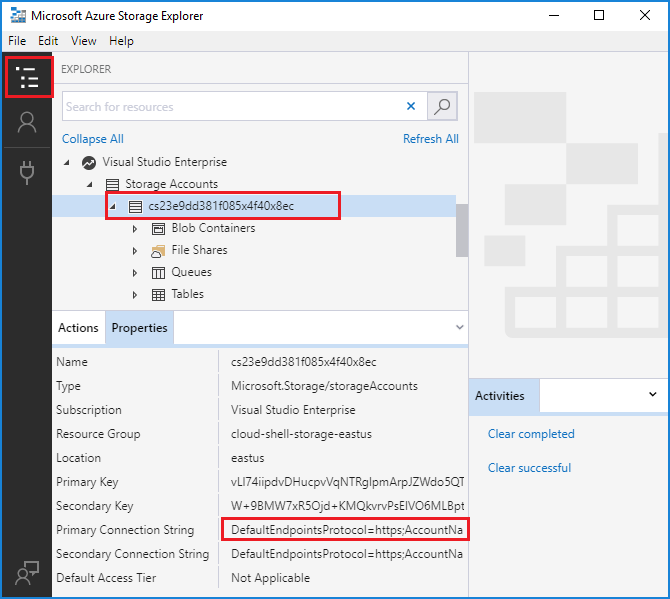Click the Storage Accounts node icon
The image size is (670, 599).
112,185
